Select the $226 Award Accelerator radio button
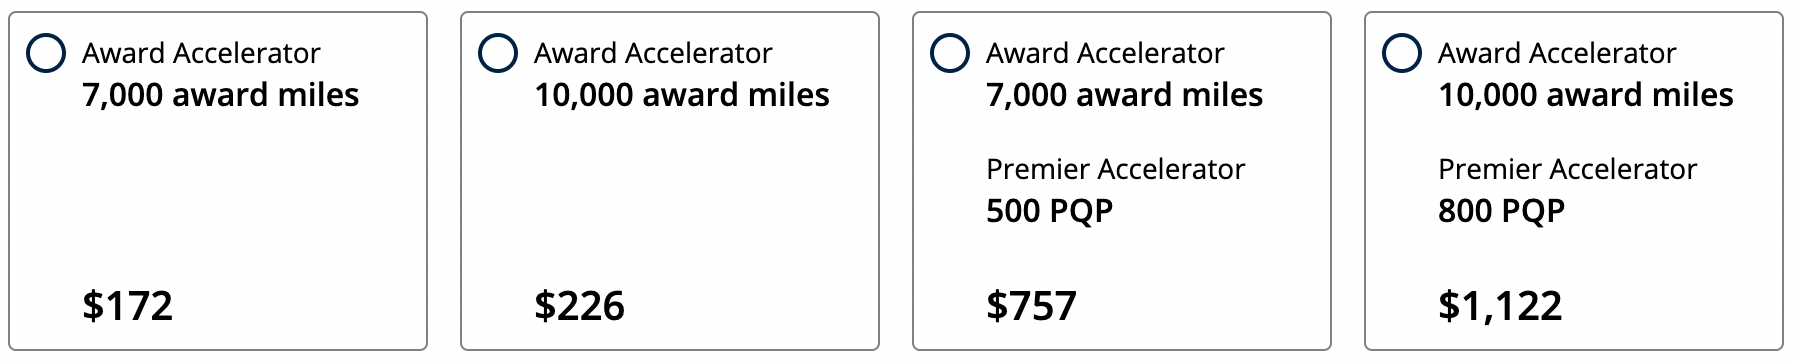This screenshot has height=362, width=1794. 498,53
